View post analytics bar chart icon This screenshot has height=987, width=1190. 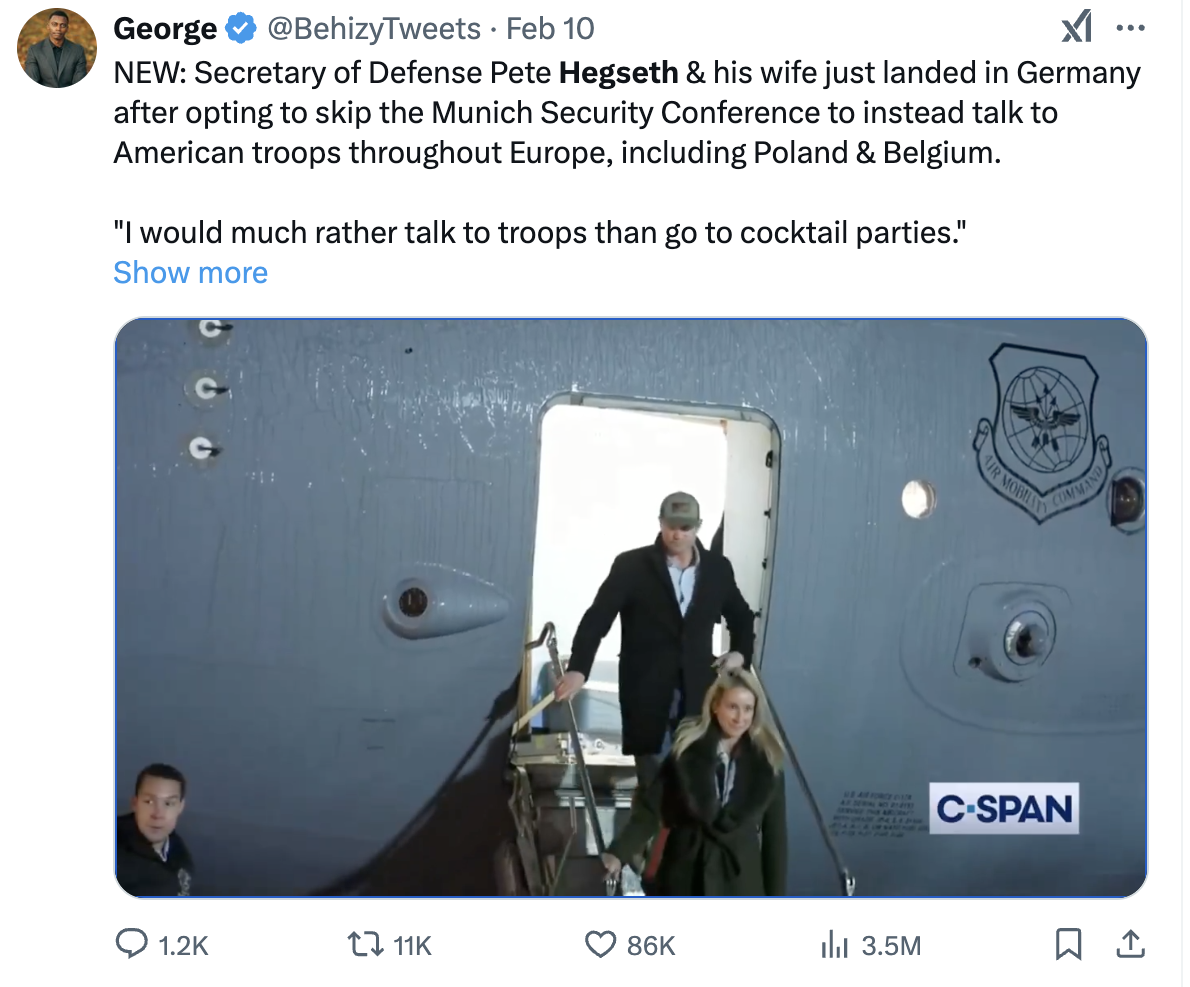833,944
